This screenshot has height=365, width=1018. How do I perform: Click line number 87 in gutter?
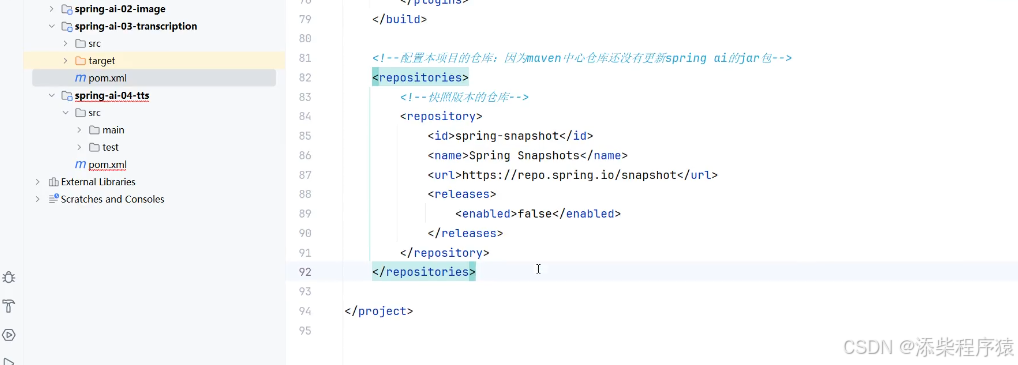[x=305, y=175]
